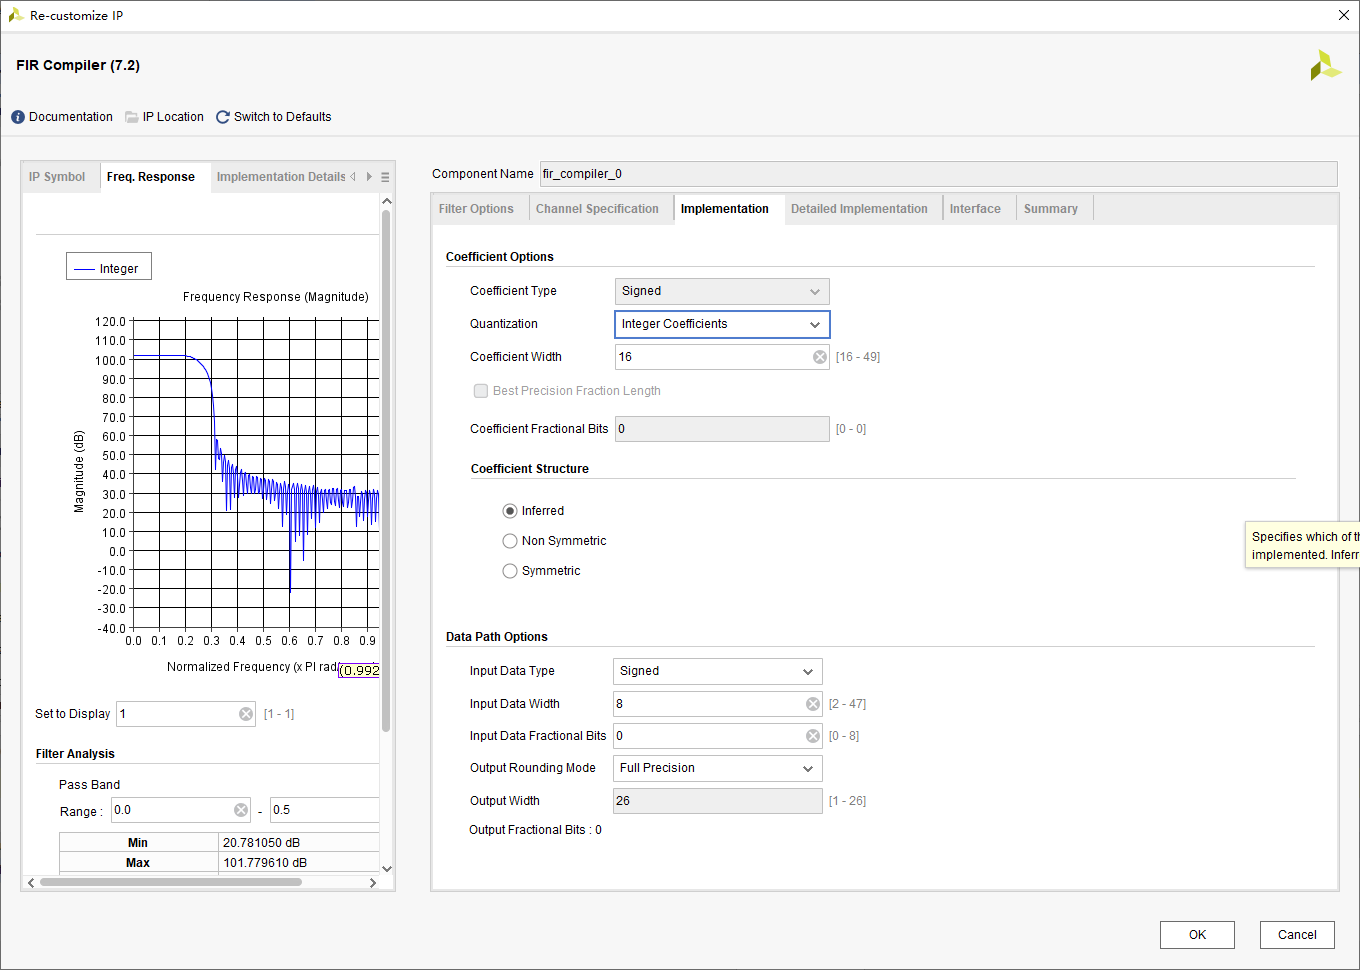
Task: Click the left panel horizontal scroll-left arrow
Action: [31, 883]
